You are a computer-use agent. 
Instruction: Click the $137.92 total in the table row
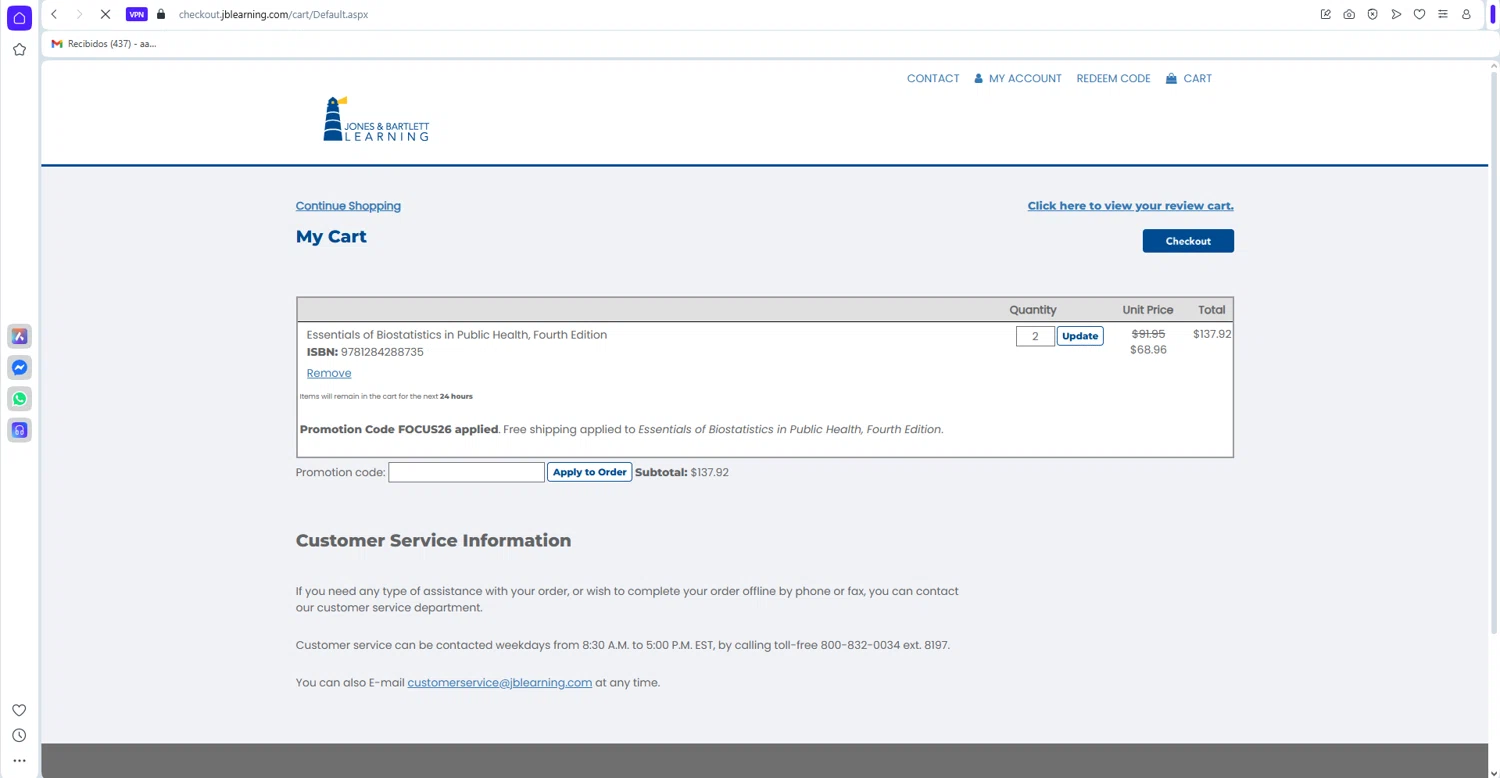(x=1212, y=334)
